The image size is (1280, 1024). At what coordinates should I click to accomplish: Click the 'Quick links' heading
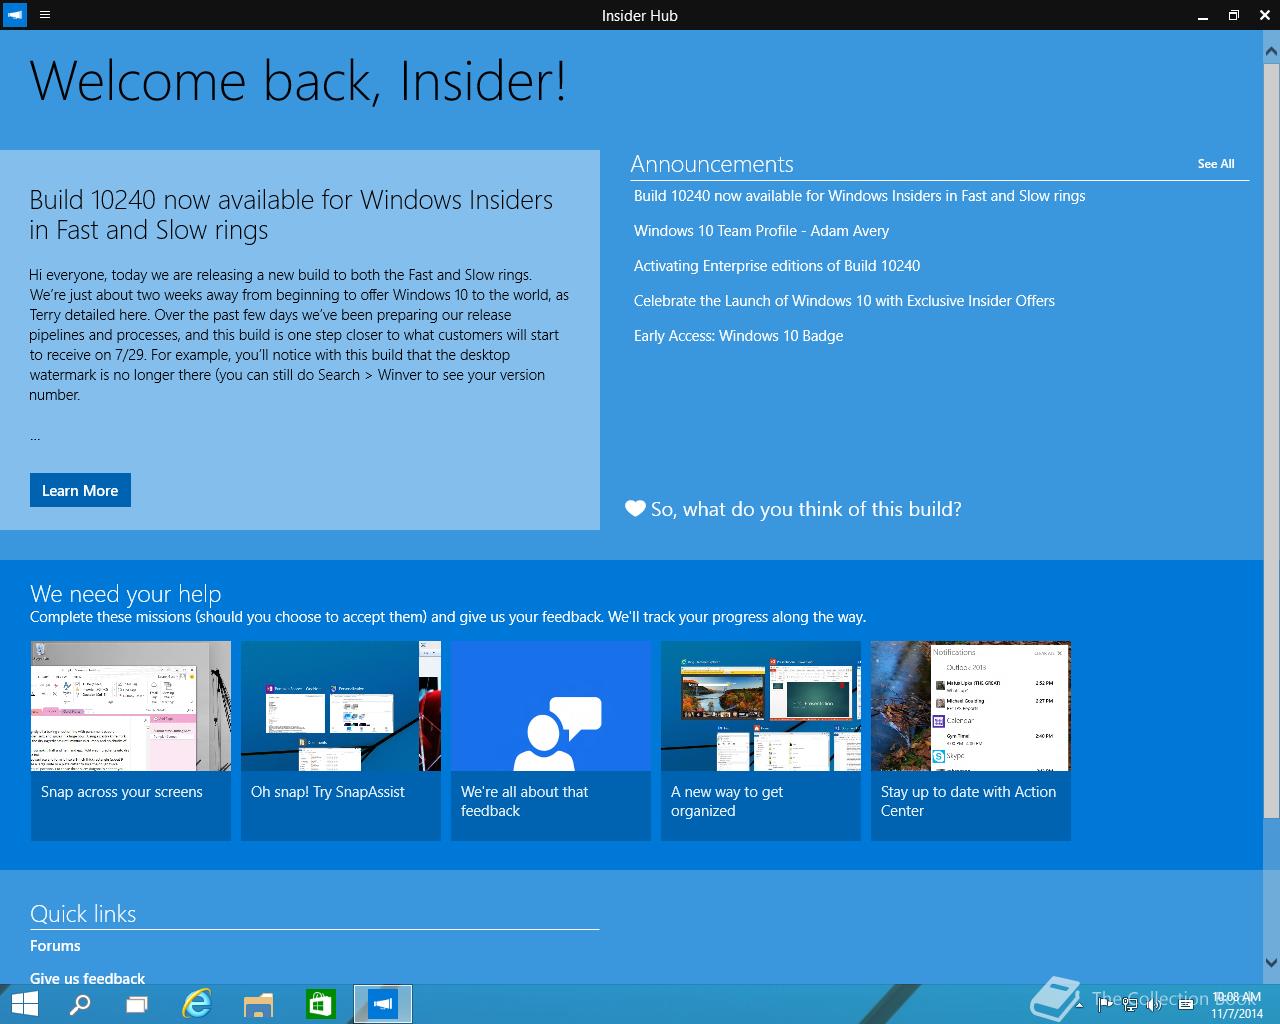(83, 913)
